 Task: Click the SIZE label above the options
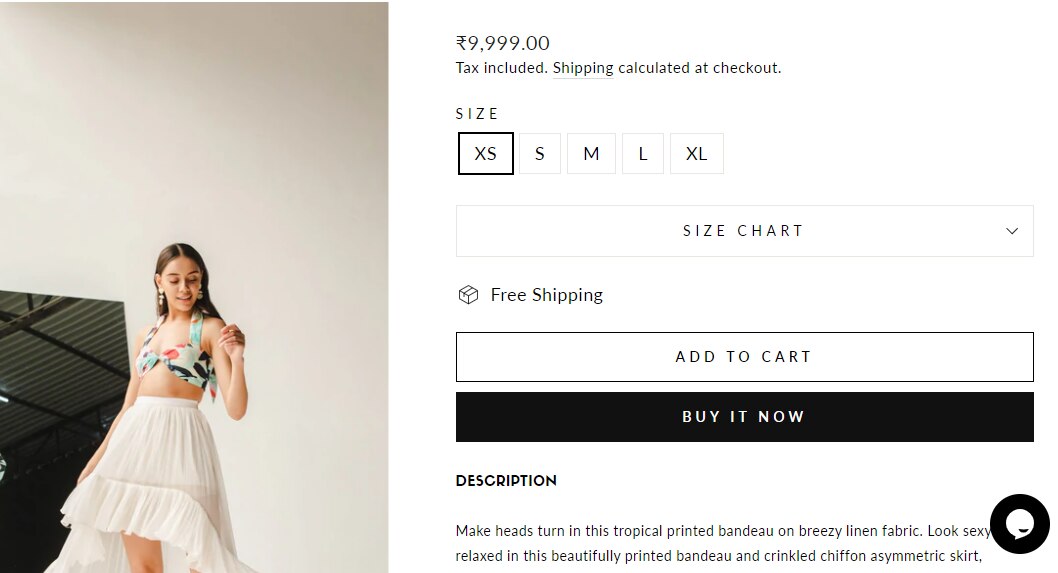click(x=477, y=114)
